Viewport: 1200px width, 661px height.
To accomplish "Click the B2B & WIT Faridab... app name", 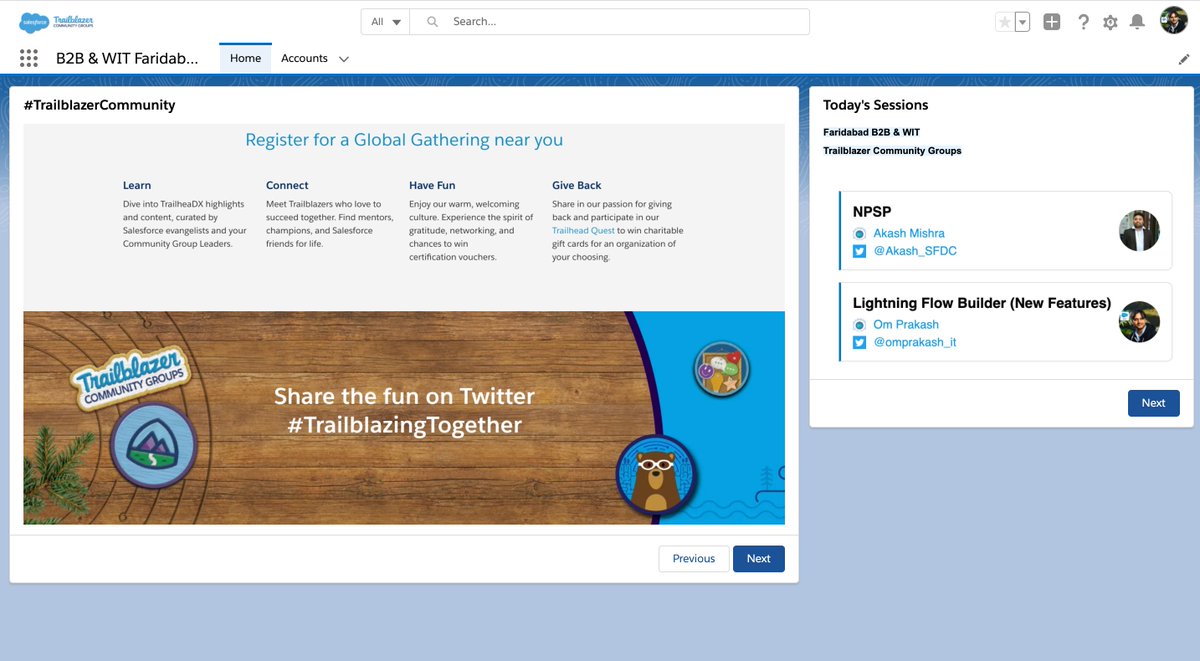I will click(x=127, y=58).
